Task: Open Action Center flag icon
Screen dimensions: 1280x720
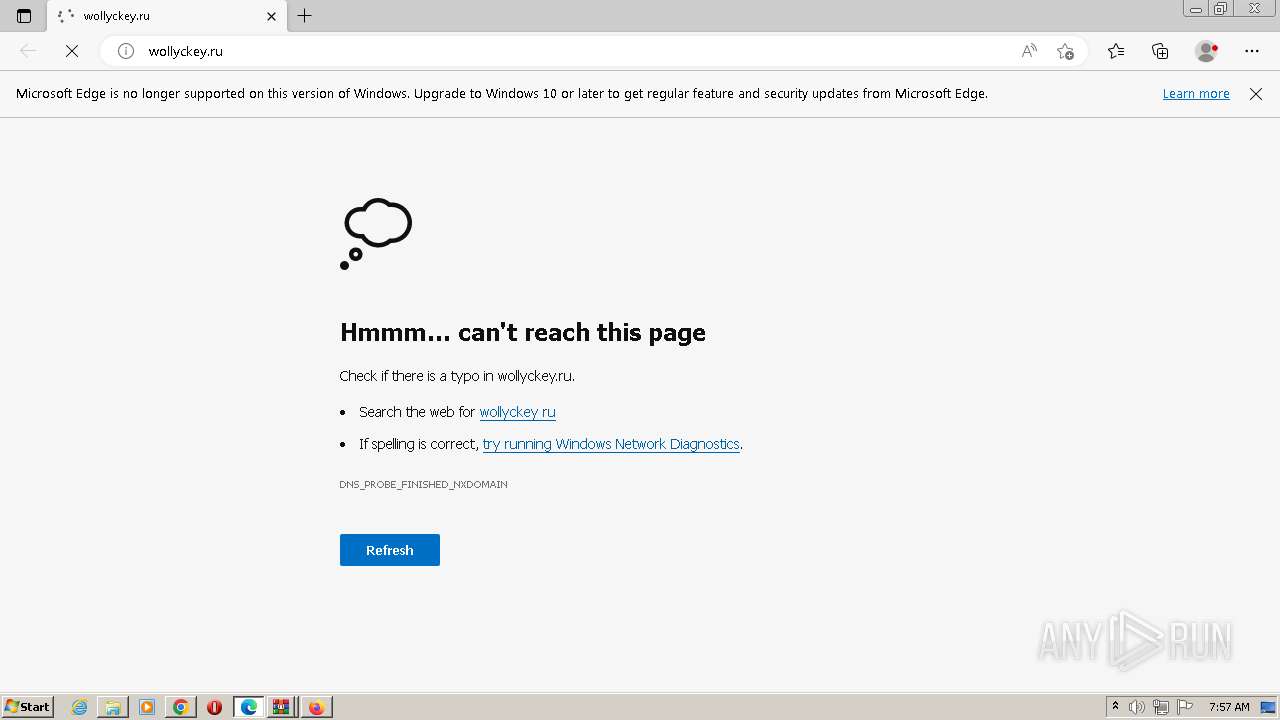Action: tap(1185, 707)
